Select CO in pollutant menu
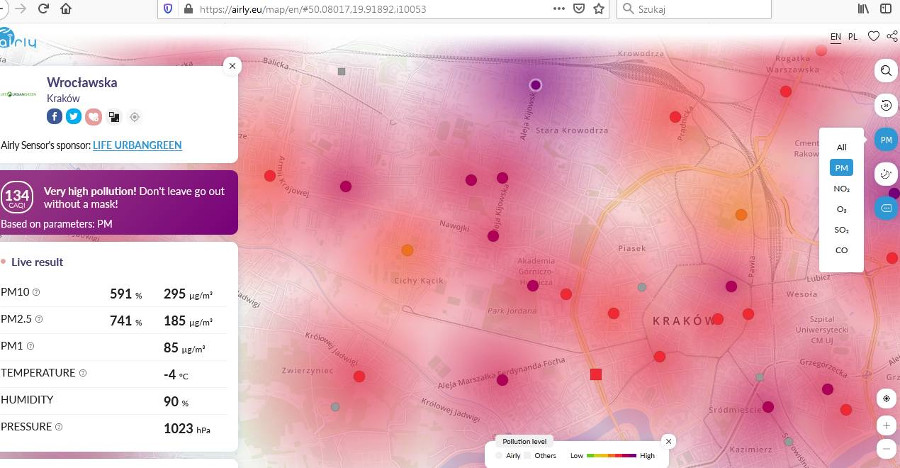Screen dimensions: 900x468 click(841, 250)
